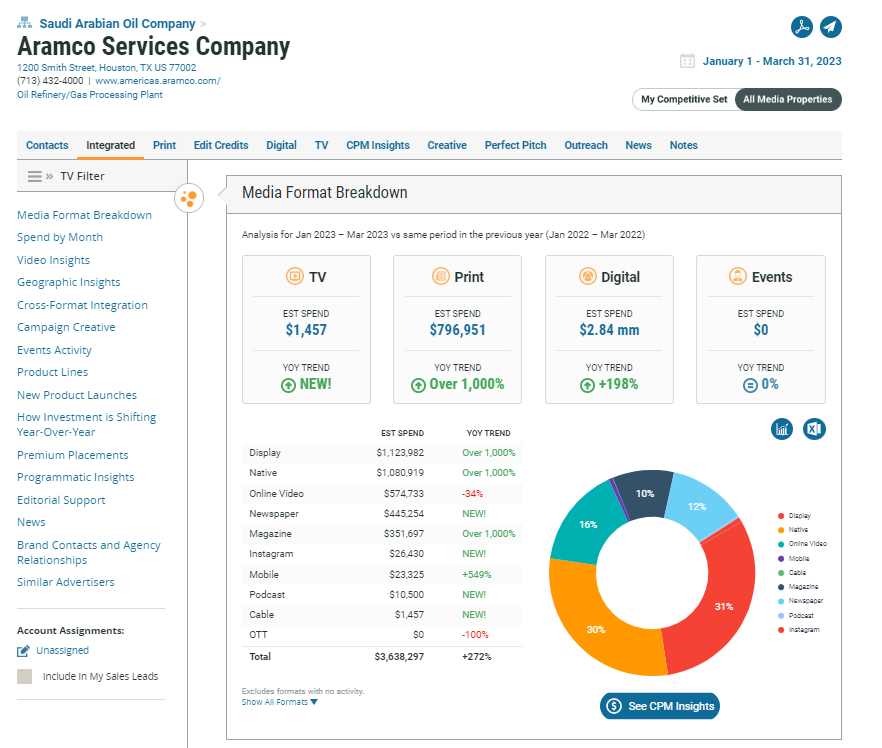Check Include In My Sales Leads box
882x748 pixels.
24,676
